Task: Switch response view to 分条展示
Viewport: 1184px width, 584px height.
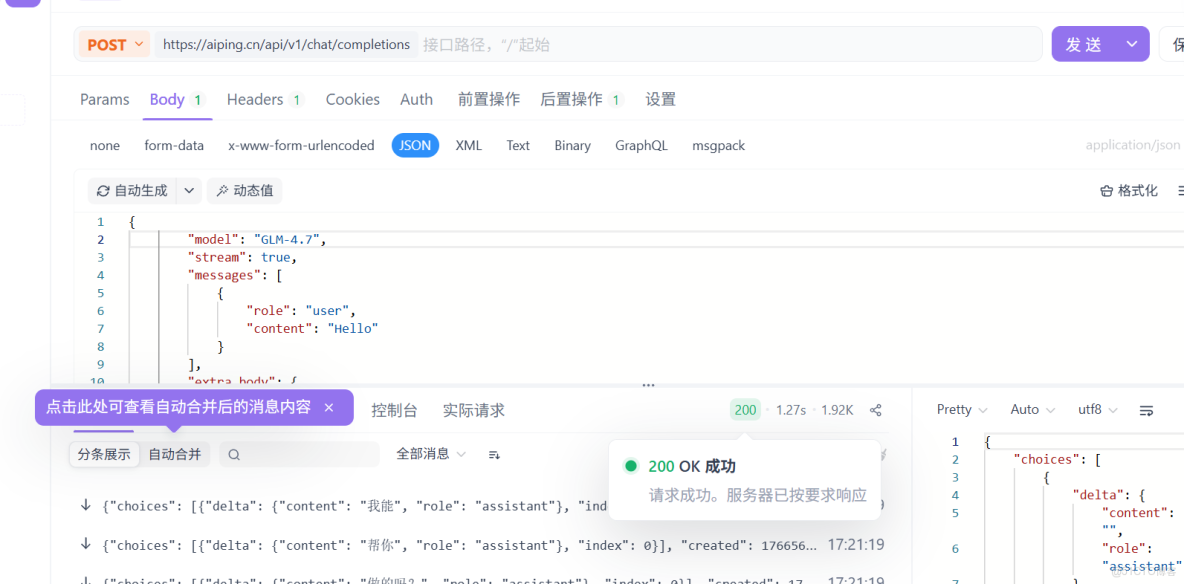Action: click(x=103, y=454)
